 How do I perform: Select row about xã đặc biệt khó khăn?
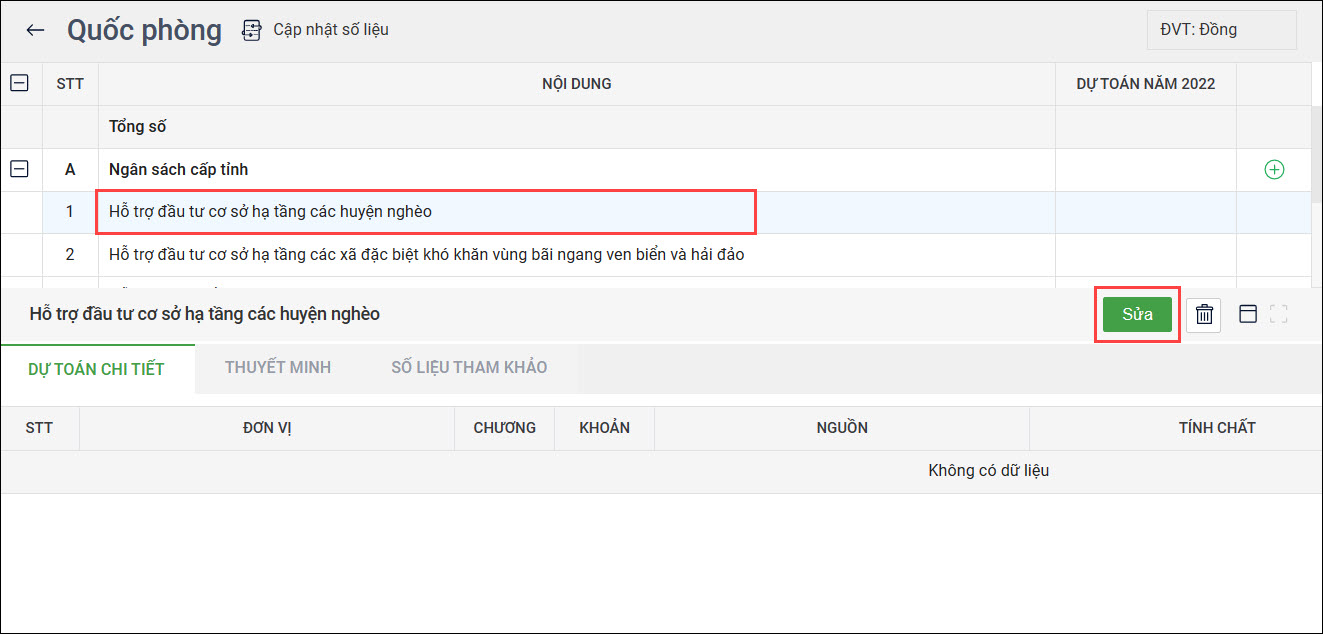[x=426, y=255]
